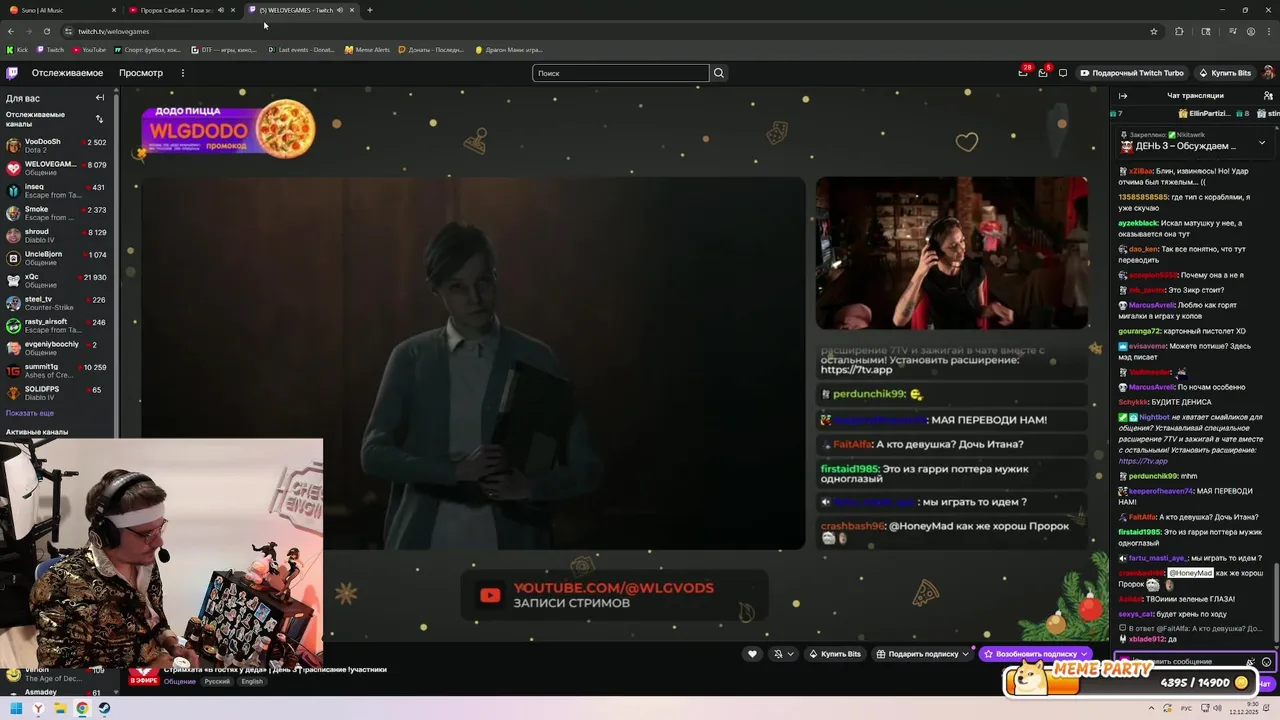Viewport: 1280px width, 720px height.
Task: Open VooDooSh channel in sidebar
Action: tap(58, 146)
